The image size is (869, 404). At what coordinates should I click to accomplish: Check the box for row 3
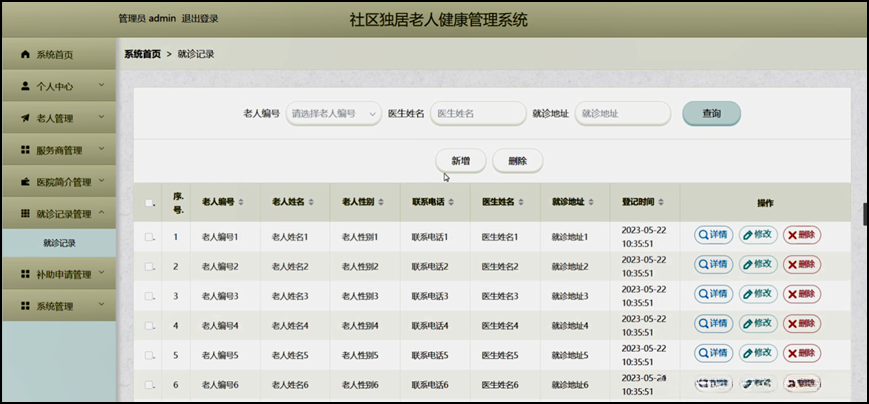(x=149, y=296)
